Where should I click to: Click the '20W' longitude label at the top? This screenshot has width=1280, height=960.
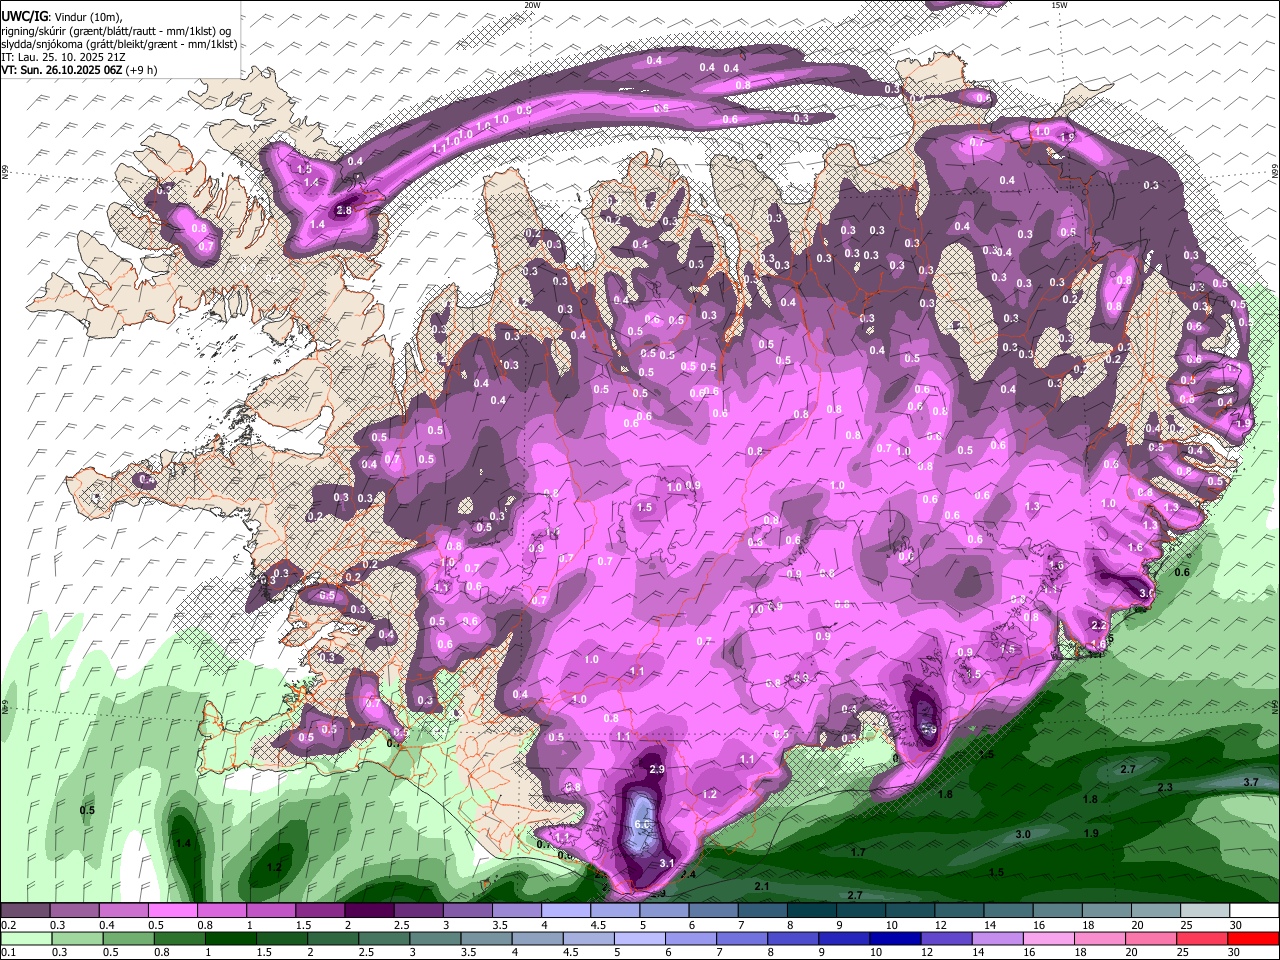pos(532,5)
